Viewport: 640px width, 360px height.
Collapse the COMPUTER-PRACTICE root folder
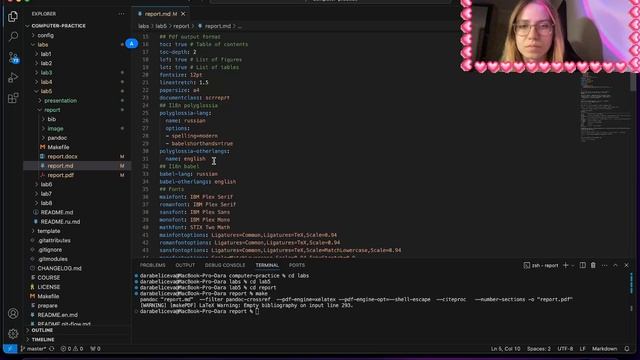(58, 26)
